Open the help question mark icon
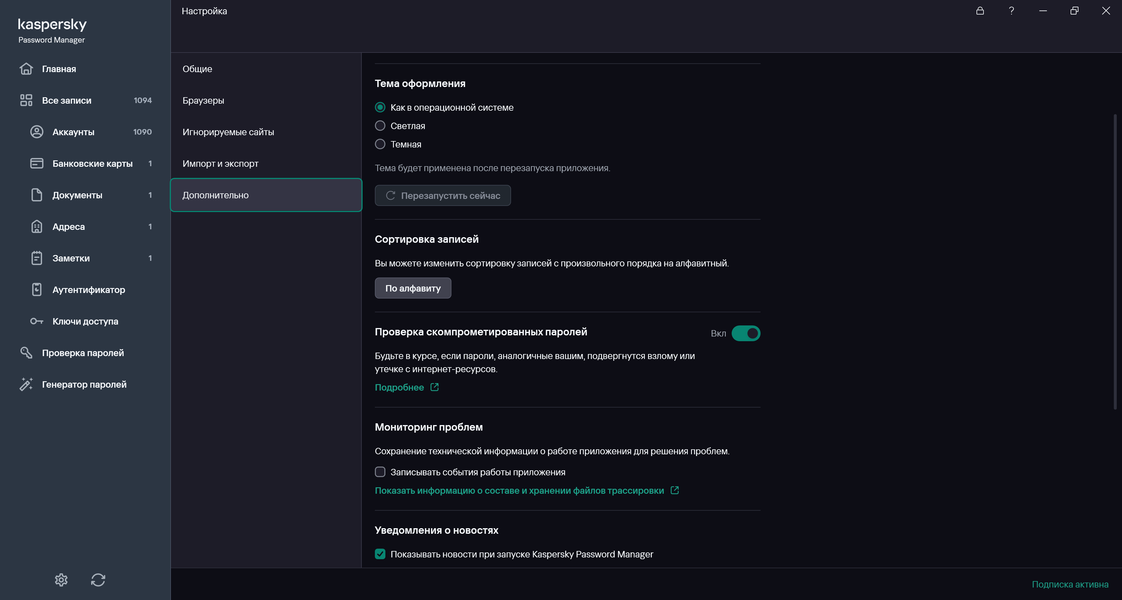Viewport: 1122px width, 600px height. (1012, 11)
